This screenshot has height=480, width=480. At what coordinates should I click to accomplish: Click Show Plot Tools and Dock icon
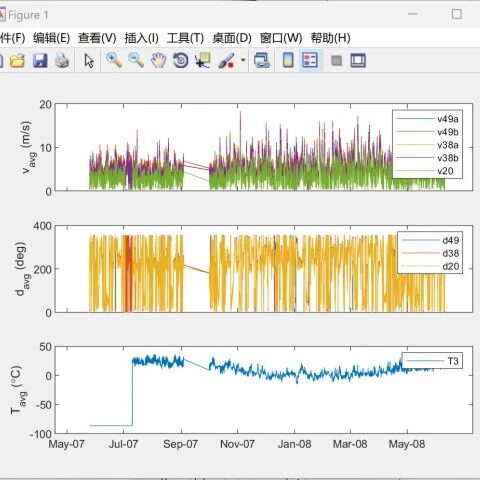tap(358, 61)
